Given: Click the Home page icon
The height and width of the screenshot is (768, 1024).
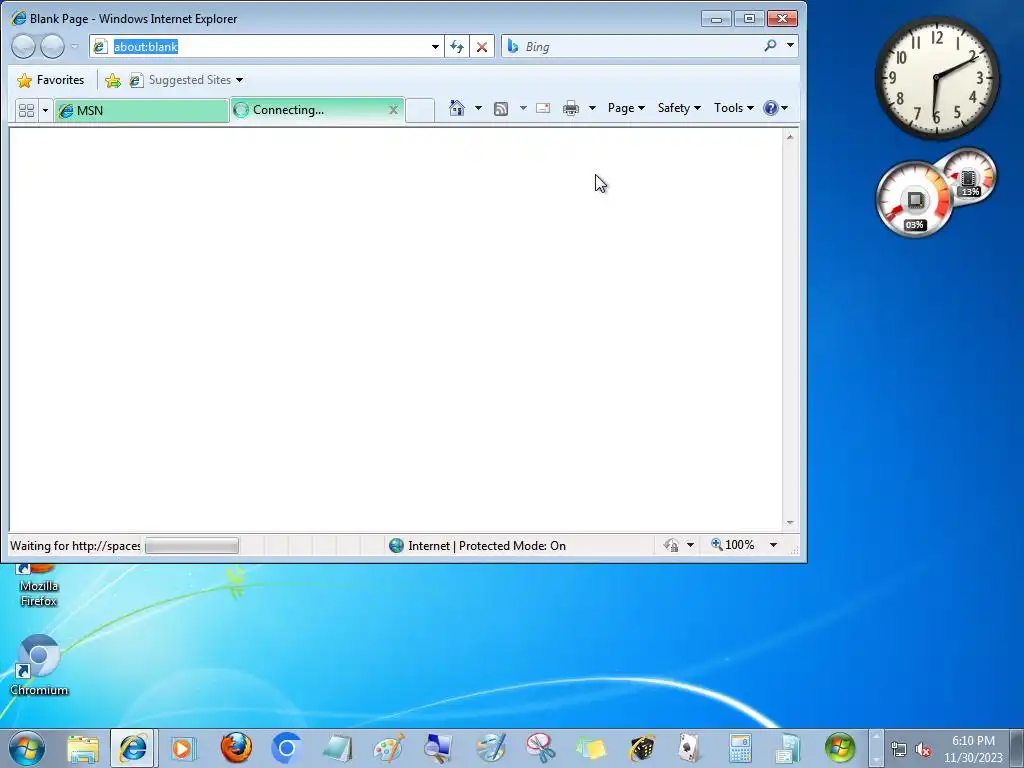Looking at the screenshot, I should (x=456, y=108).
